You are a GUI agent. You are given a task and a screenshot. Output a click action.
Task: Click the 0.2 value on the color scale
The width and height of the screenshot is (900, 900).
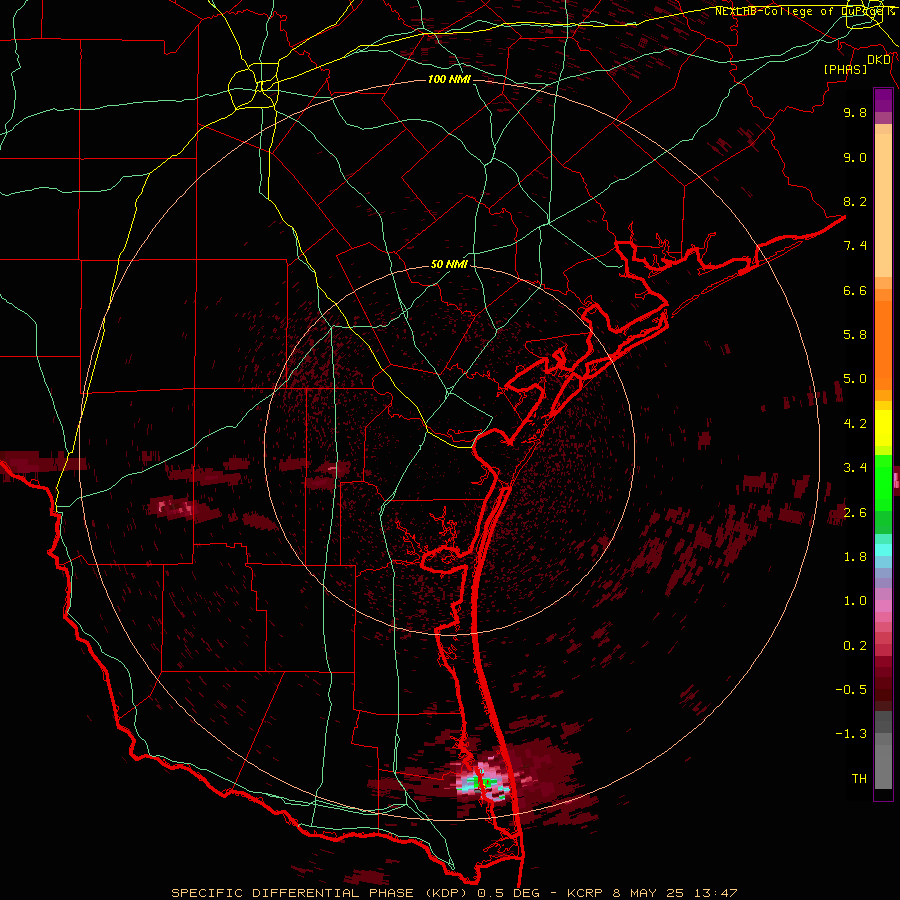click(x=855, y=646)
